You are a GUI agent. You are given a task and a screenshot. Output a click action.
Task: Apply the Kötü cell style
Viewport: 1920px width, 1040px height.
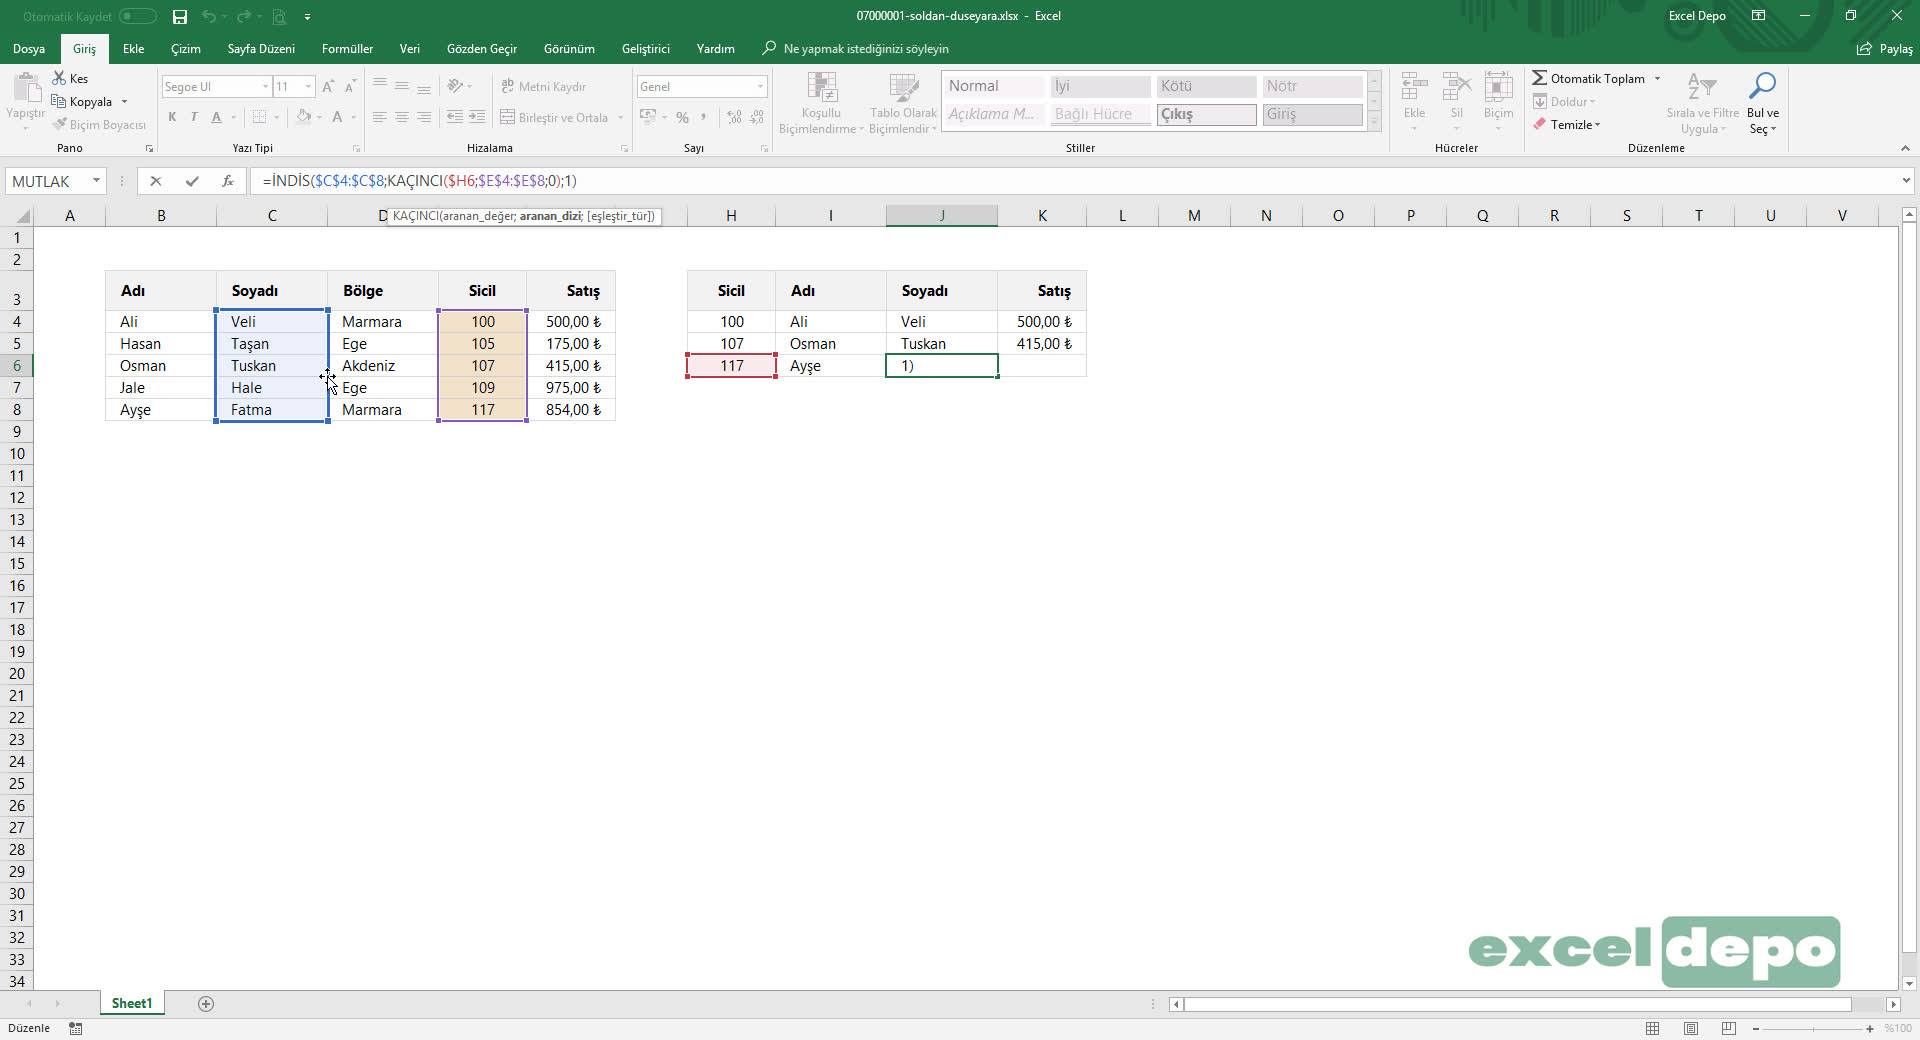click(1206, 86)
